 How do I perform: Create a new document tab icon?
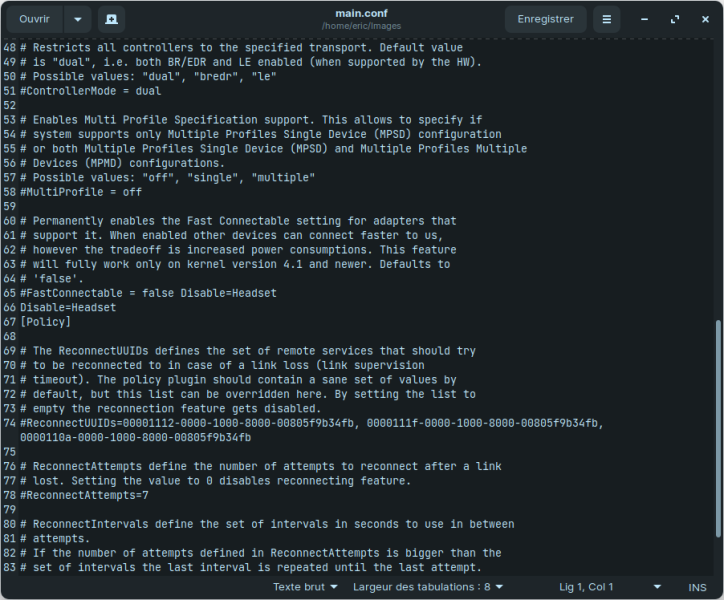pos(111,19)
